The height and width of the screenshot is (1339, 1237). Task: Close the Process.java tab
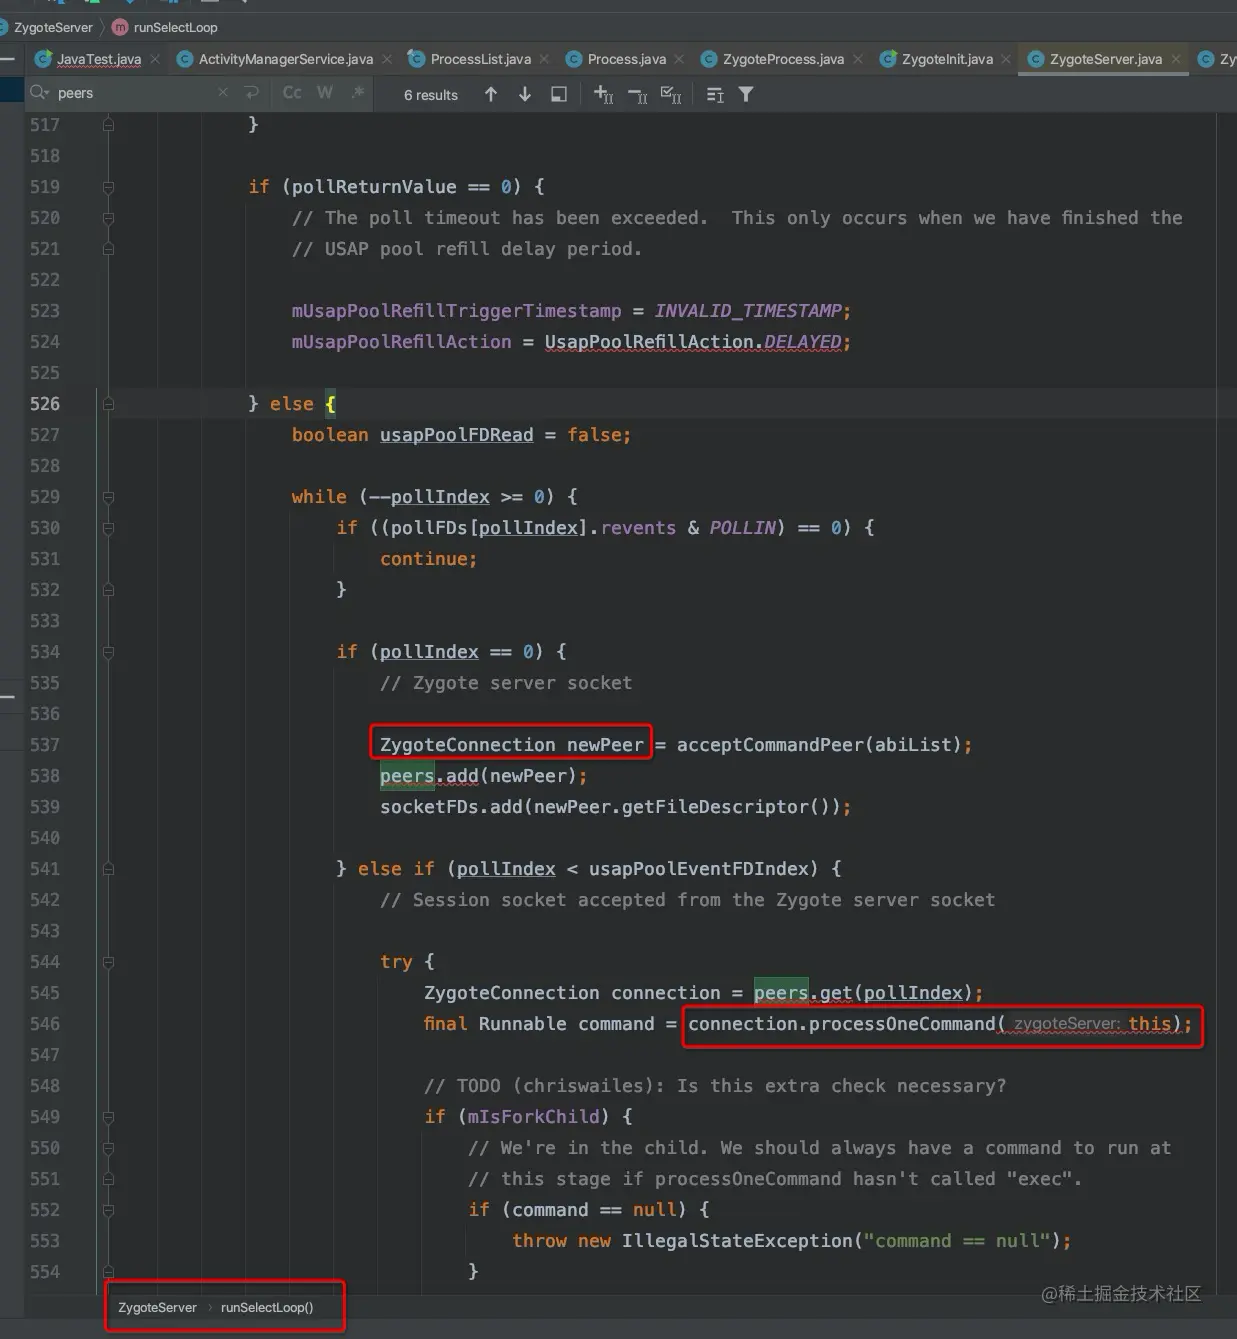pos(679,59)
